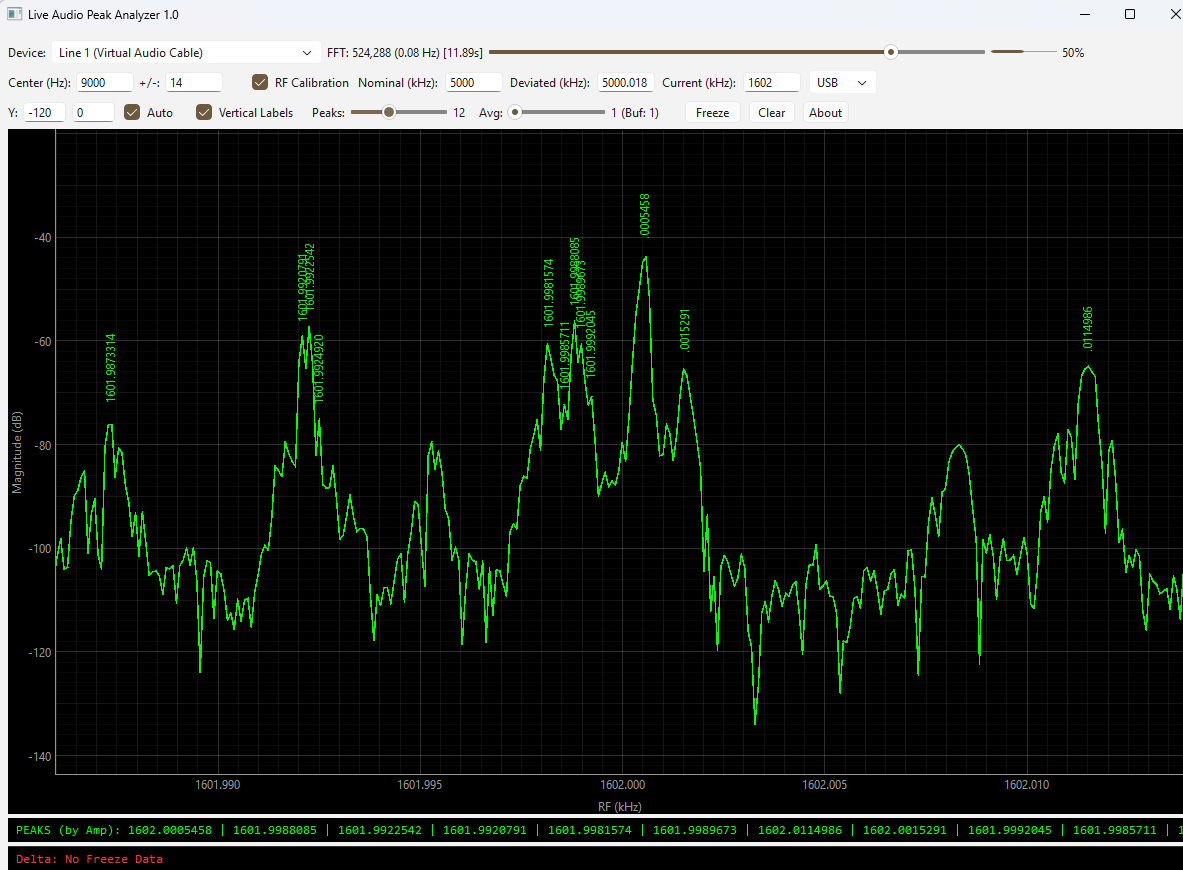Select the Nominal (kHz) field

click(473, 82)
